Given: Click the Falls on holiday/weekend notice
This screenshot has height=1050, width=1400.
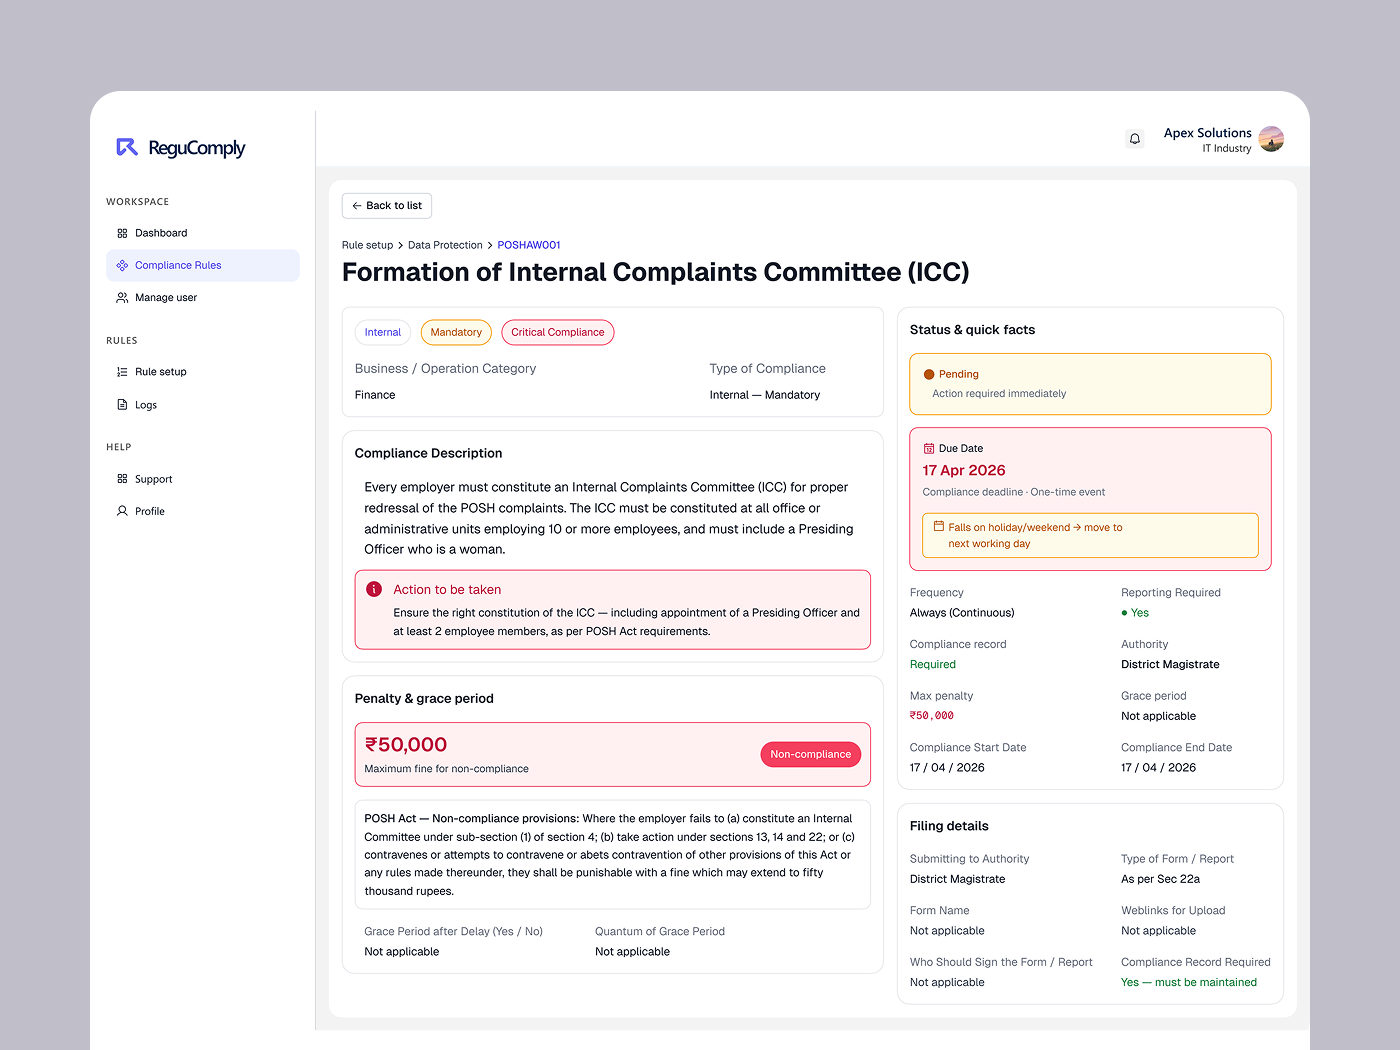Looking at the screenshot, I should coord(1090,535).
